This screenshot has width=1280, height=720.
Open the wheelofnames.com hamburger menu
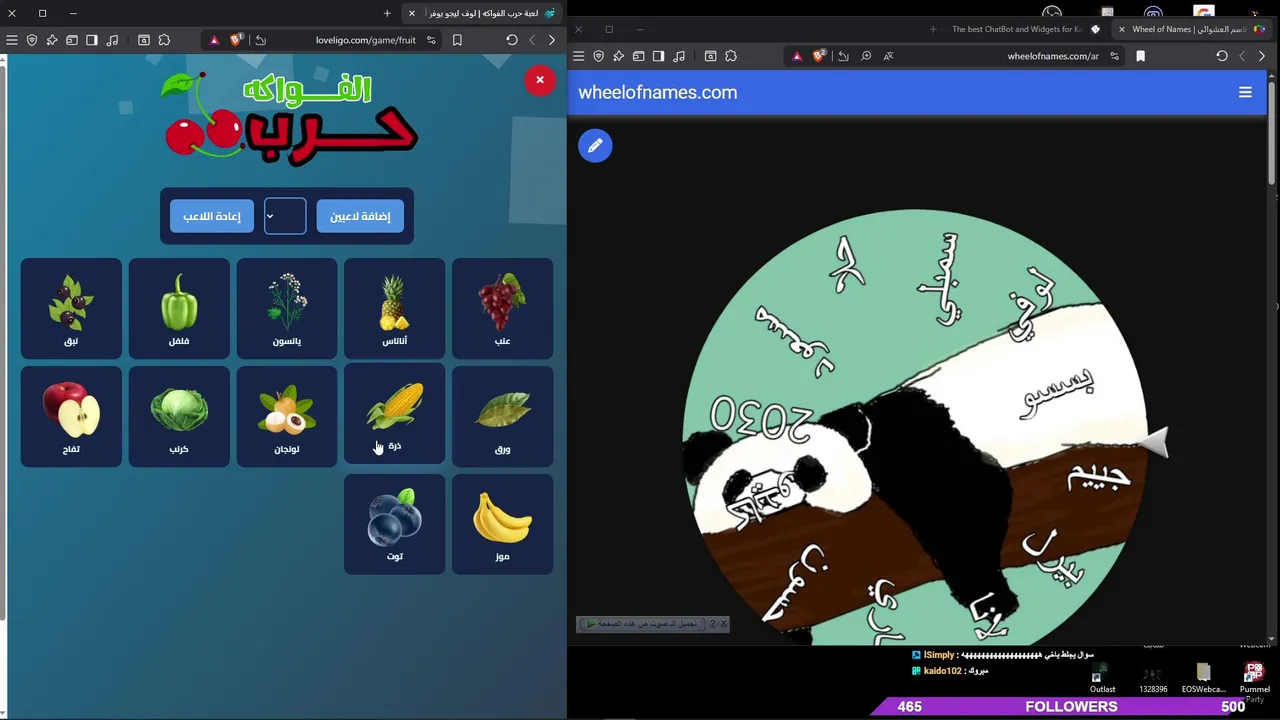click(1245, 92)
